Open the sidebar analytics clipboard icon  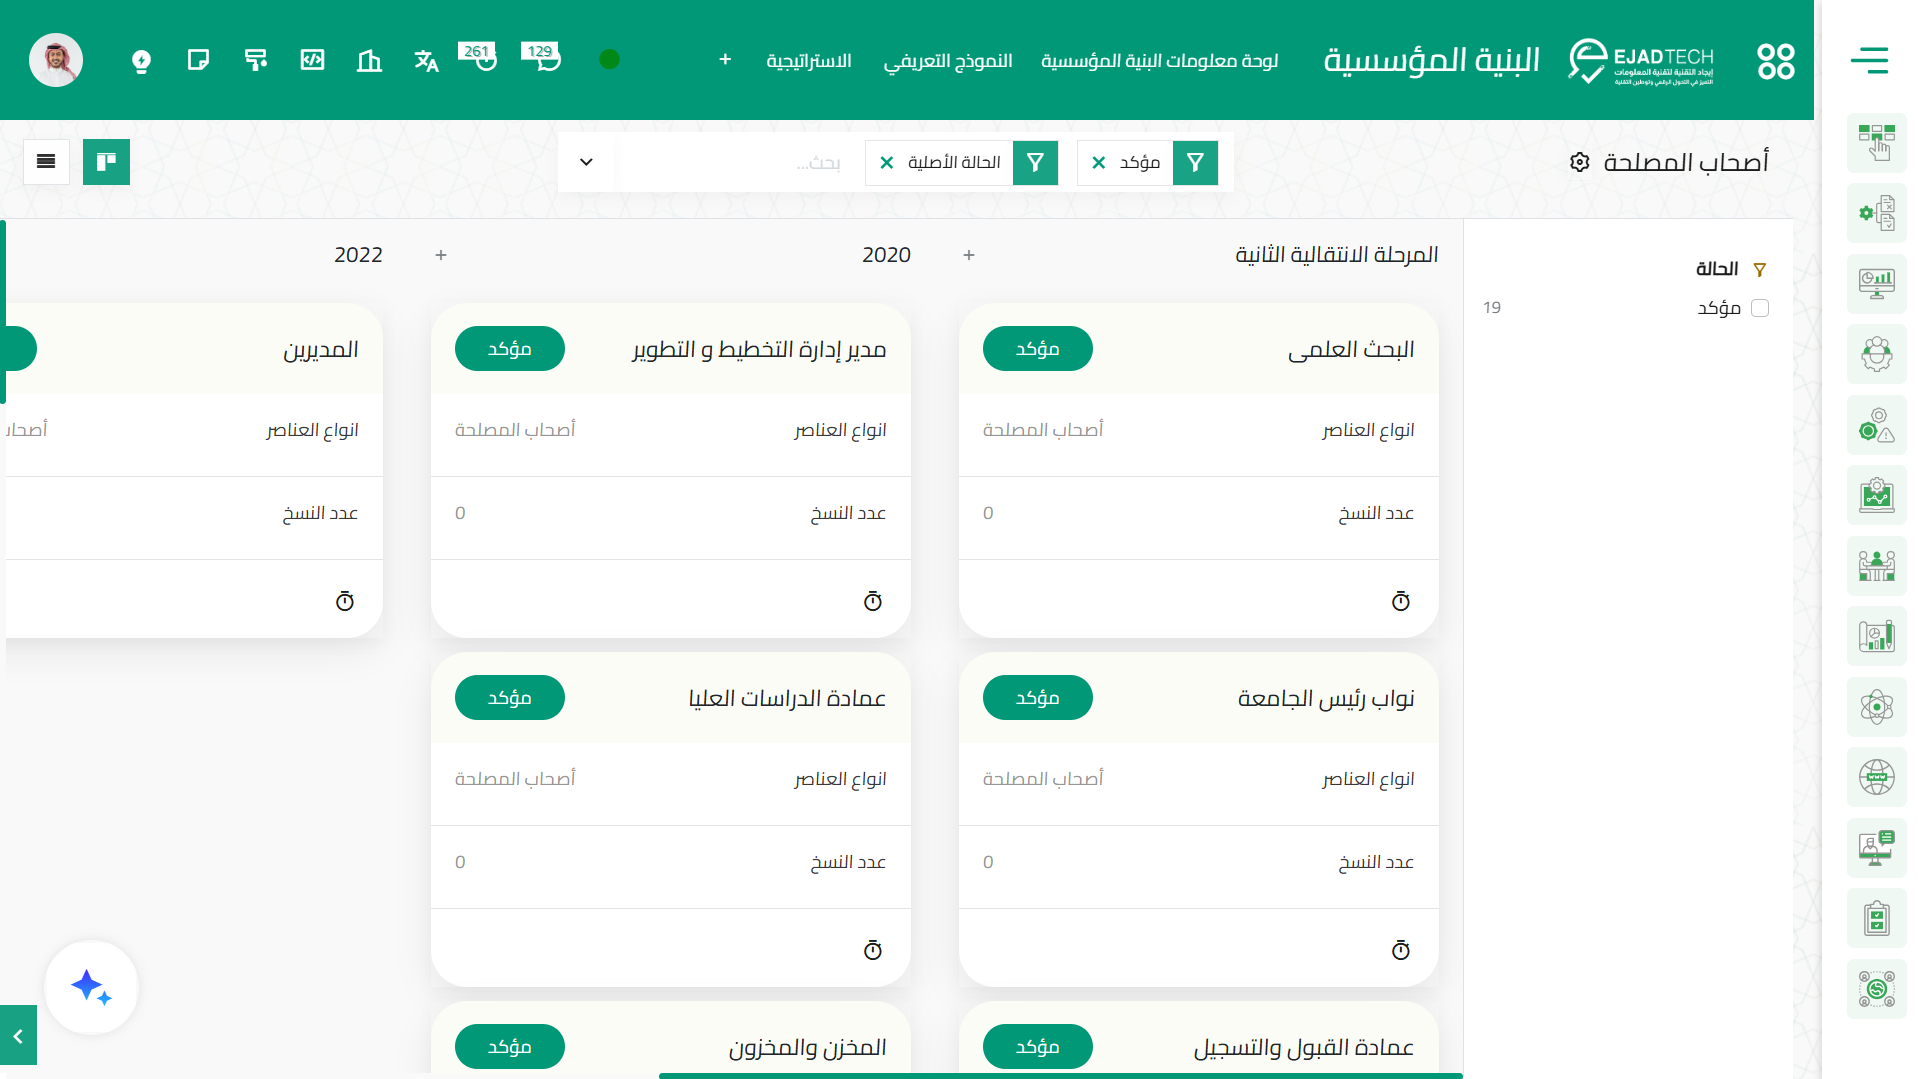(1877, 495)
